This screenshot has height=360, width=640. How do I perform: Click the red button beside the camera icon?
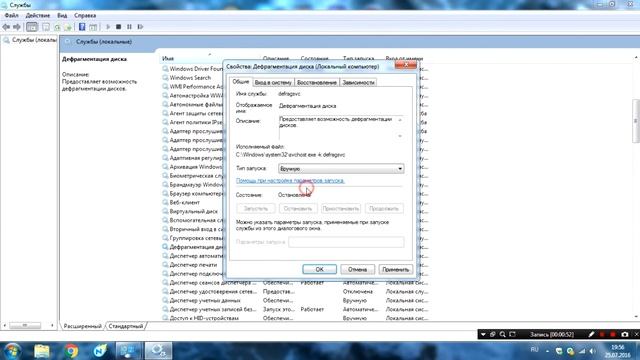coord(613,334)
